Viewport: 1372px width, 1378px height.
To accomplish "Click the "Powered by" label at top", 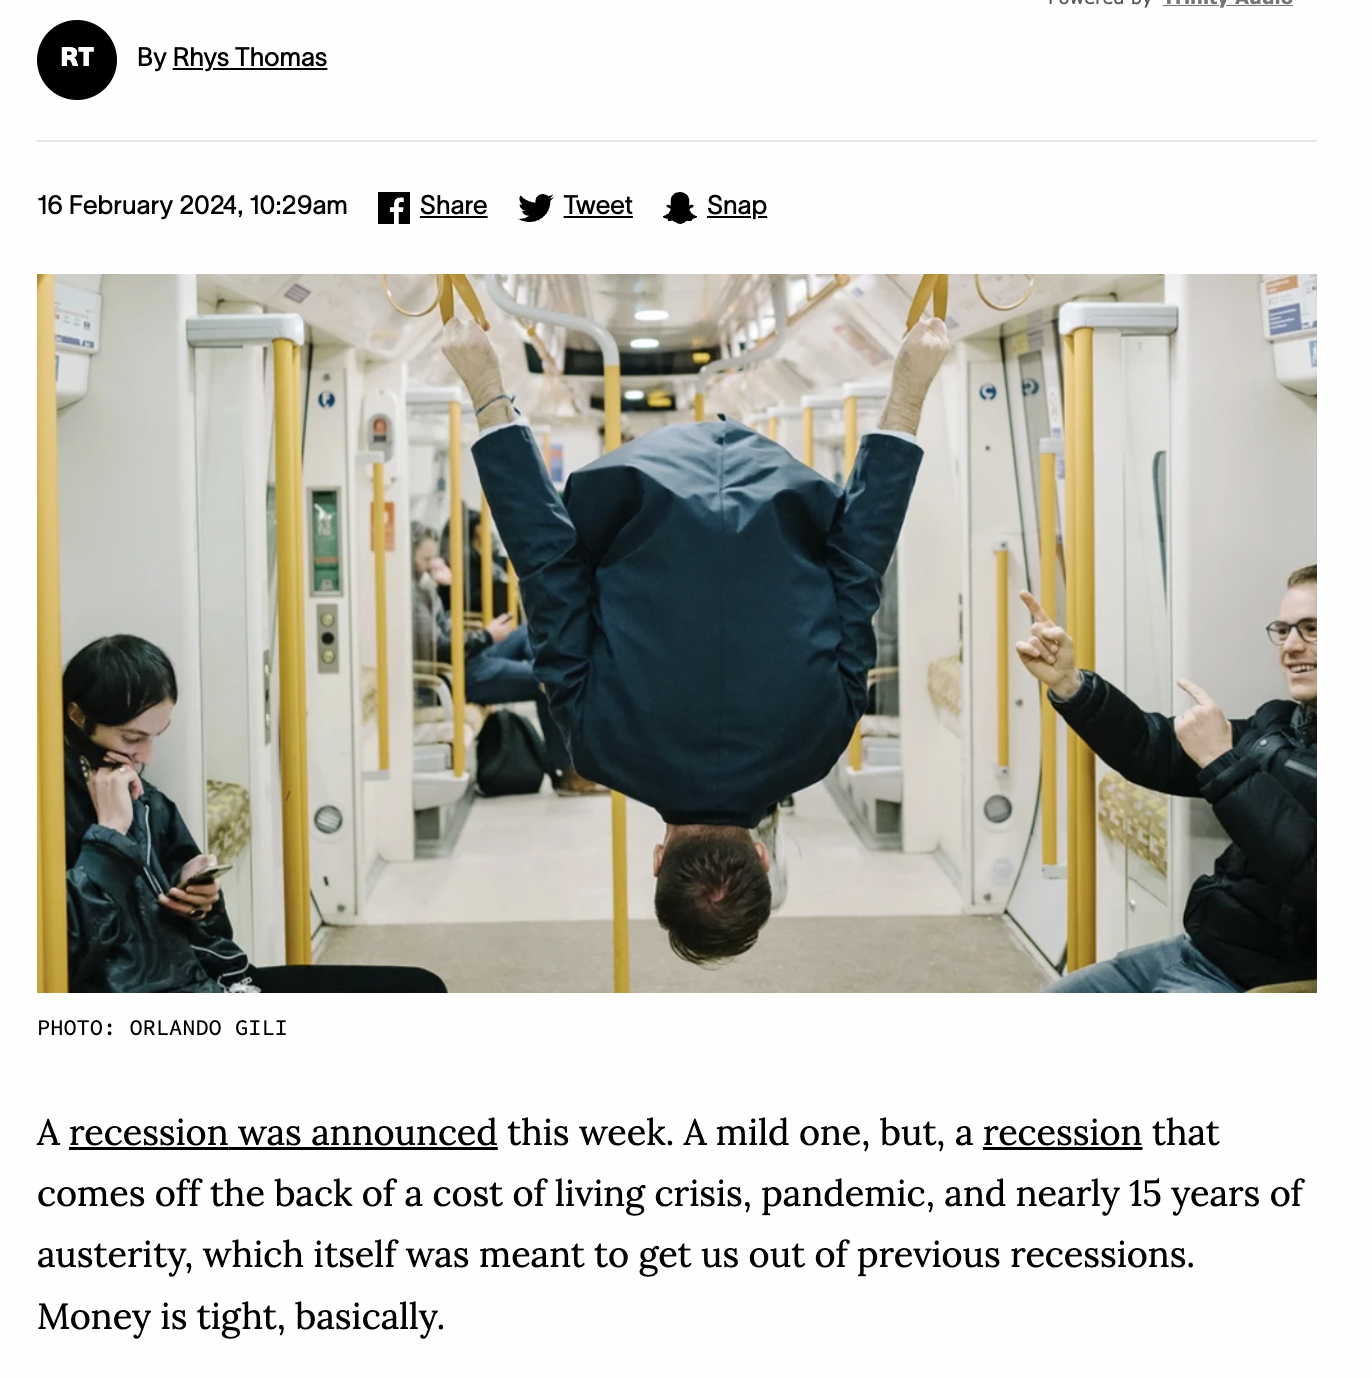I will [1100, 3].
